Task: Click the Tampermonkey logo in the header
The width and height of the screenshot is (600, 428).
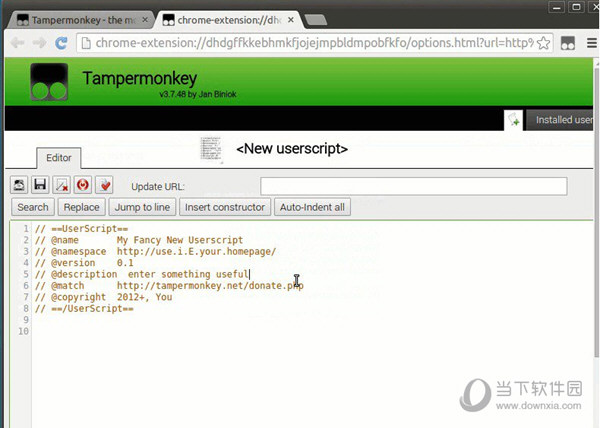Action: coord(49,82)
